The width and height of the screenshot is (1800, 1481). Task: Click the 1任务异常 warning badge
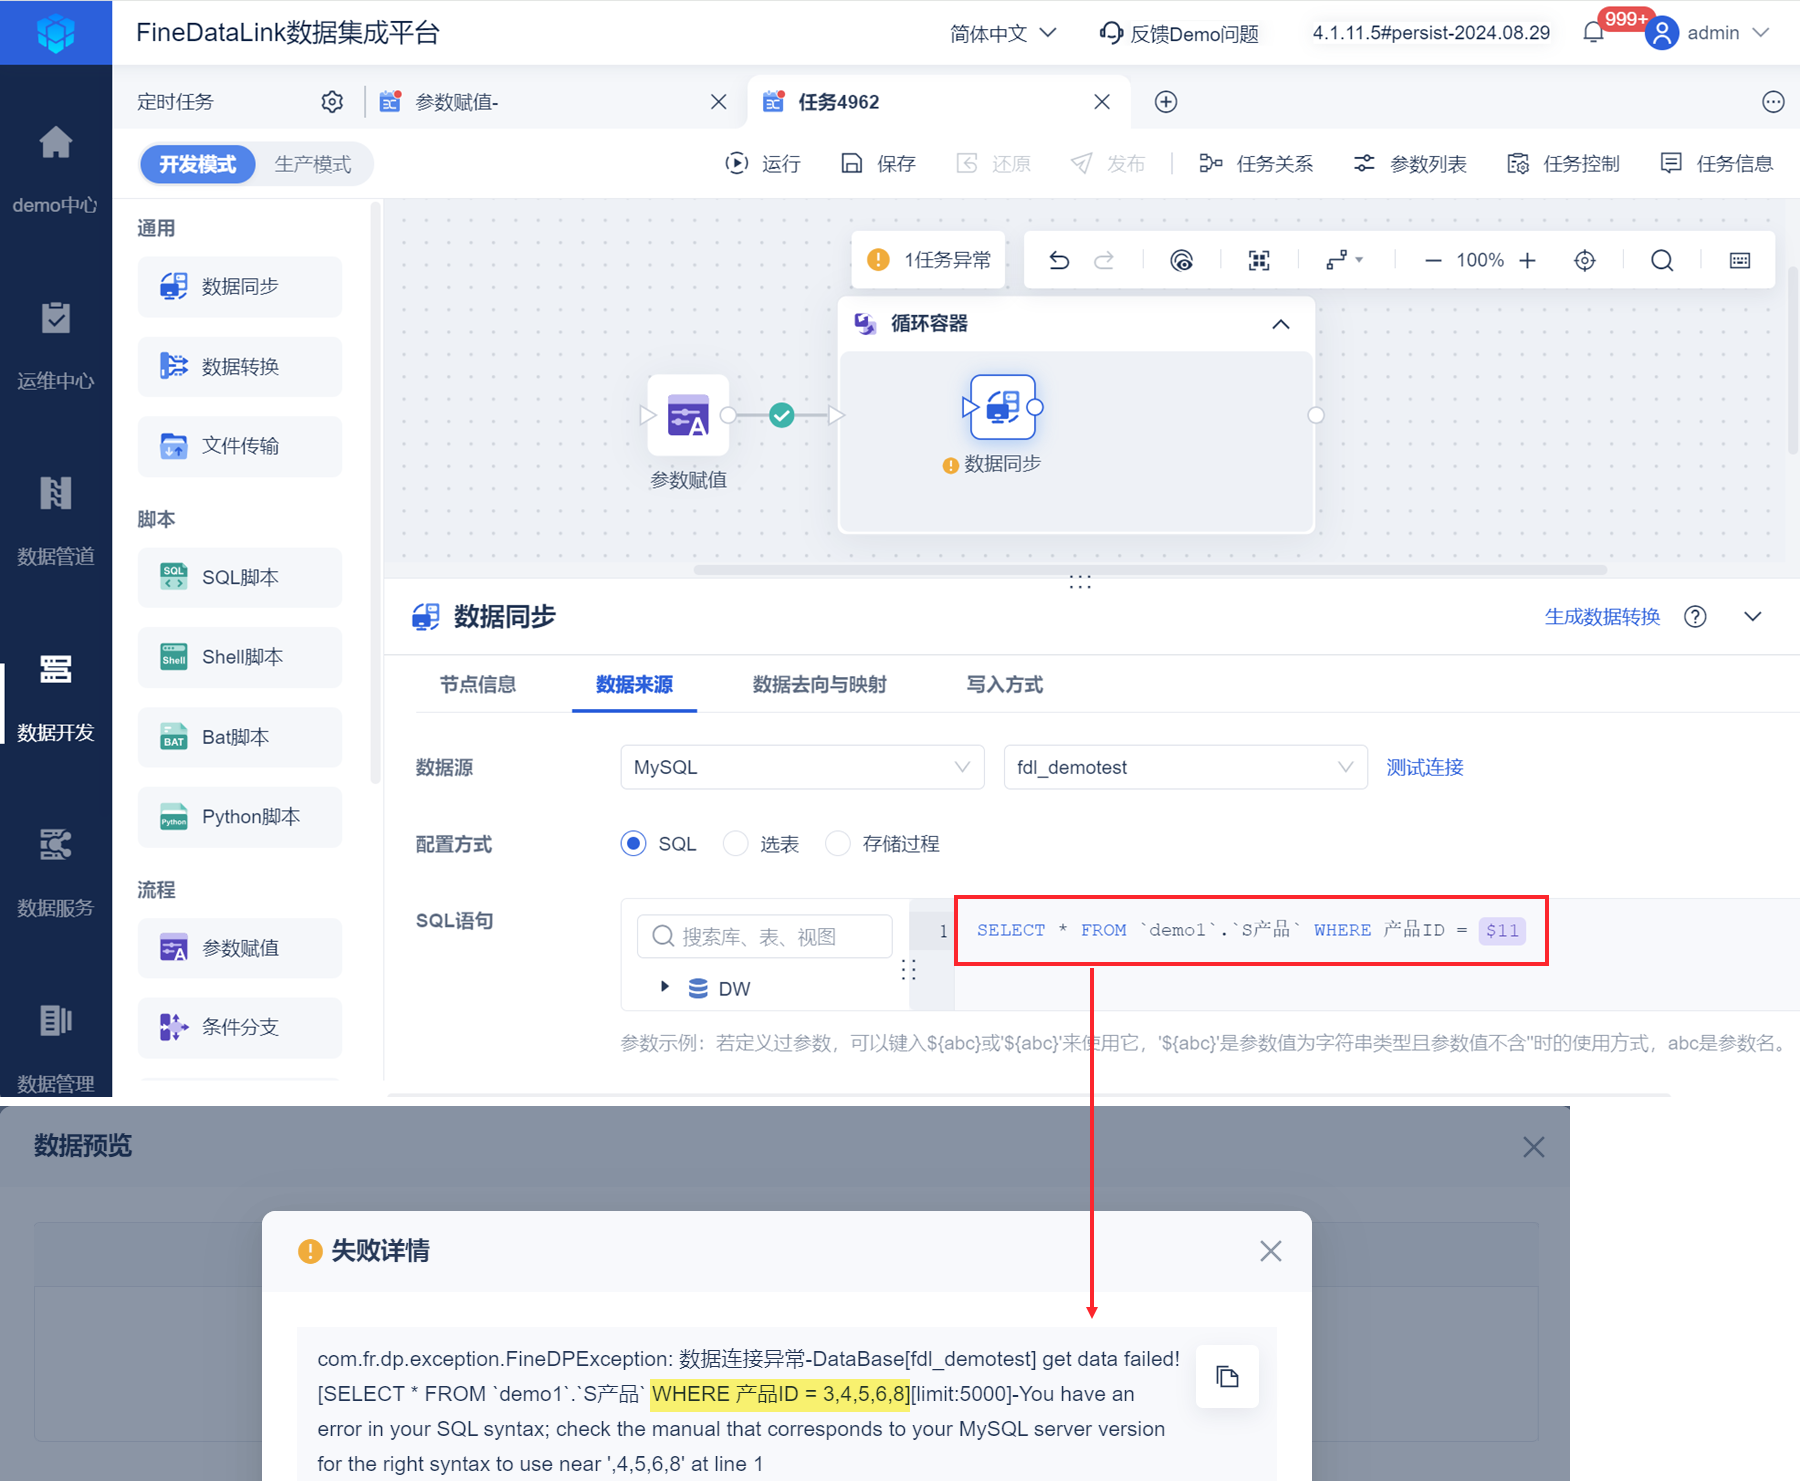pos(929,261)
